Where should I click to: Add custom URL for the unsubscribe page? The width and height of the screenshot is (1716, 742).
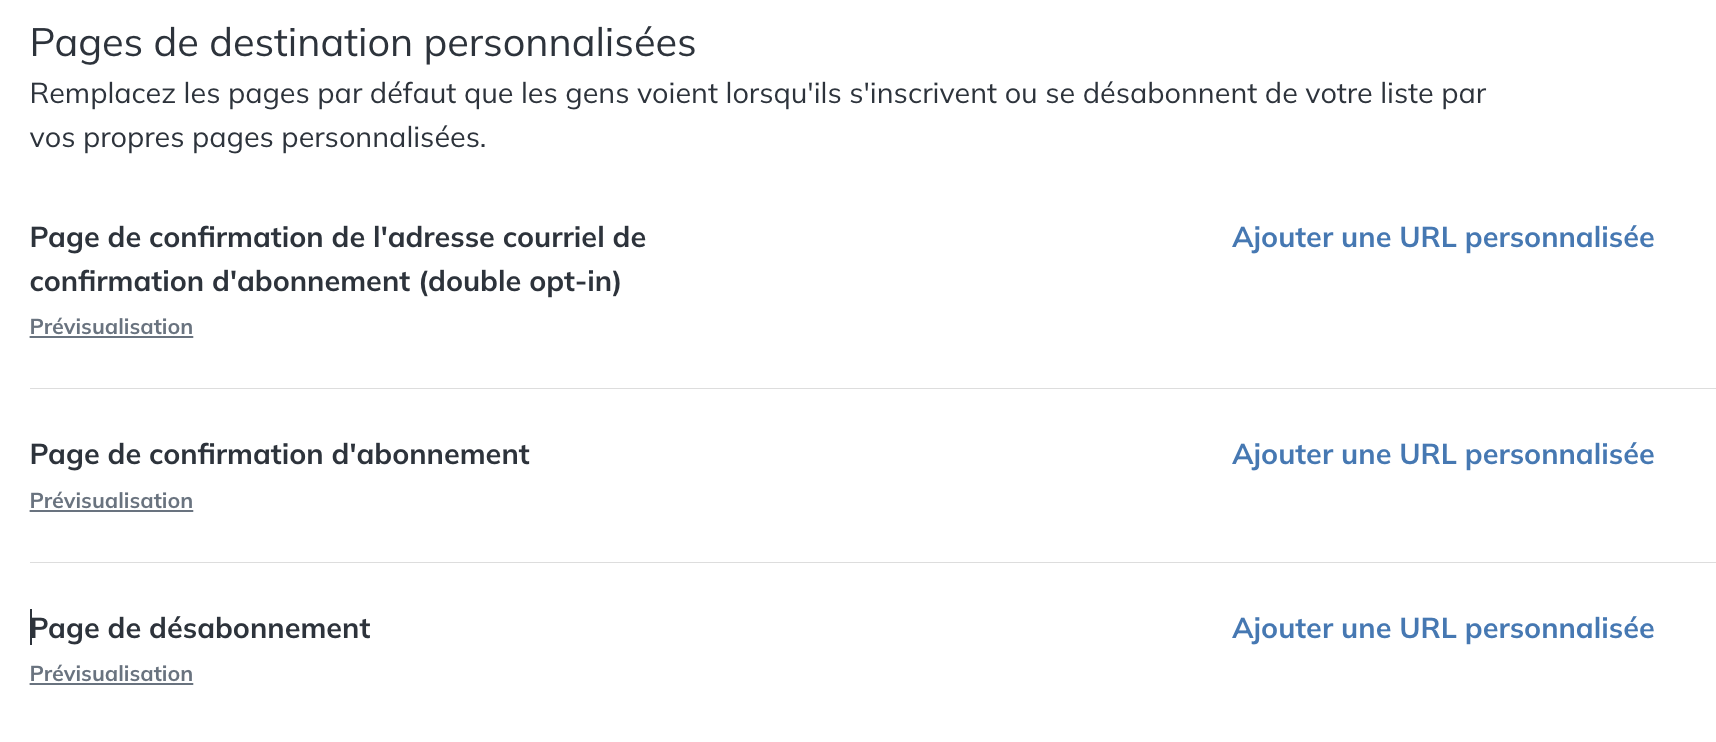click(1442, 629)
